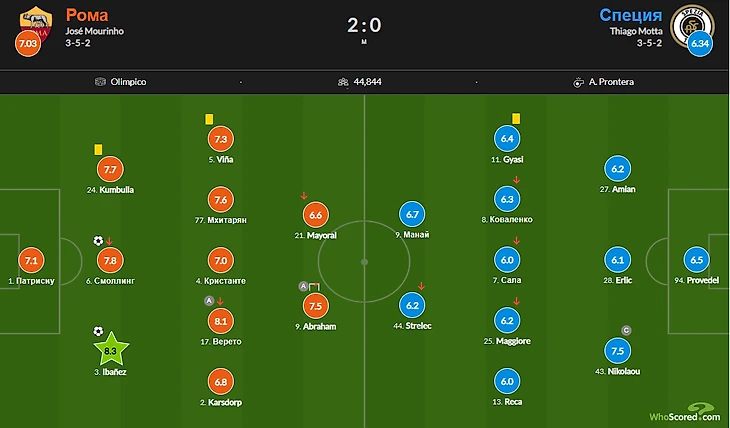The image size is (730, 428).
Task: Open Ibañez's star rating 8.3
Action: pyautogui.click(x=111, y=351)
